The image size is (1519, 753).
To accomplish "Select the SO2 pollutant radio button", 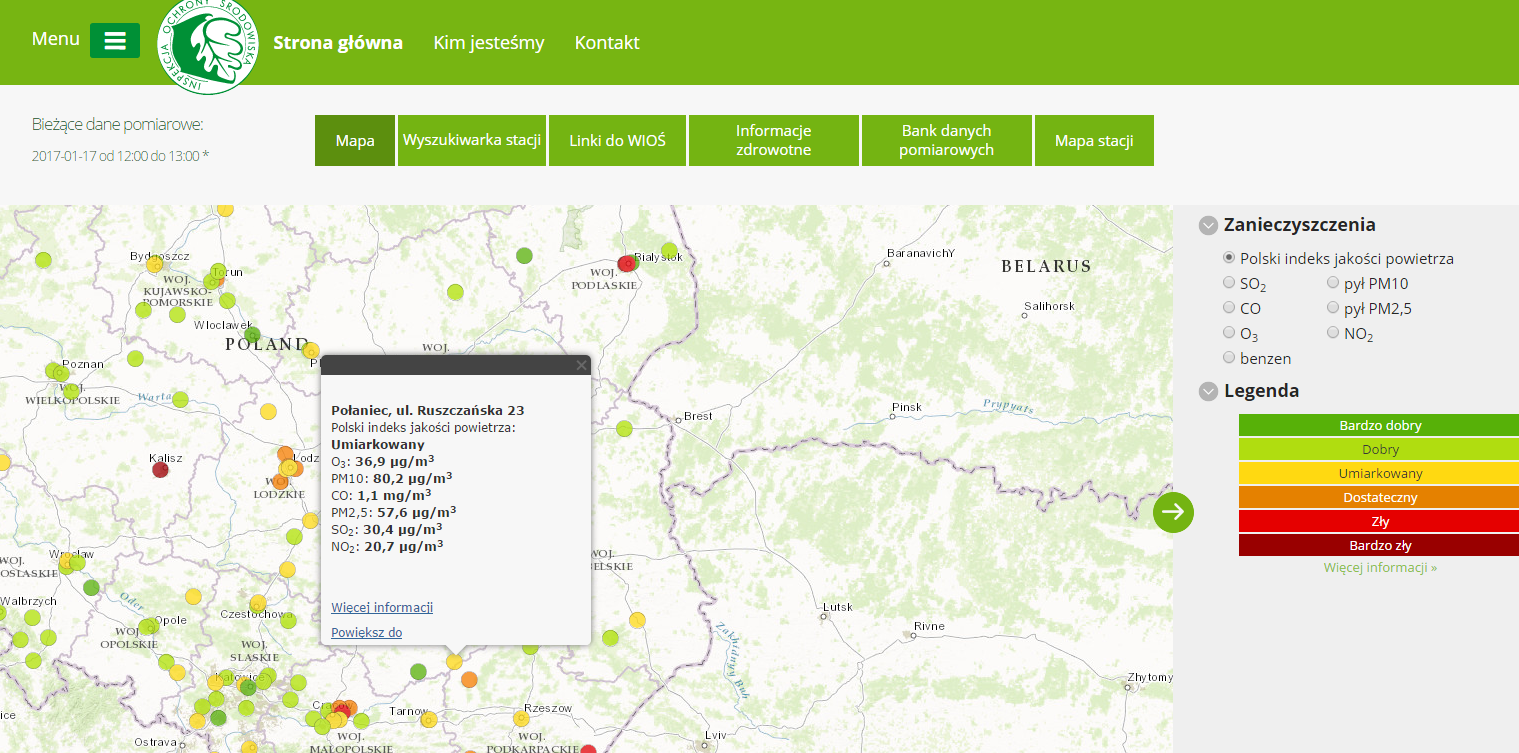I will tap(1230, 284).
